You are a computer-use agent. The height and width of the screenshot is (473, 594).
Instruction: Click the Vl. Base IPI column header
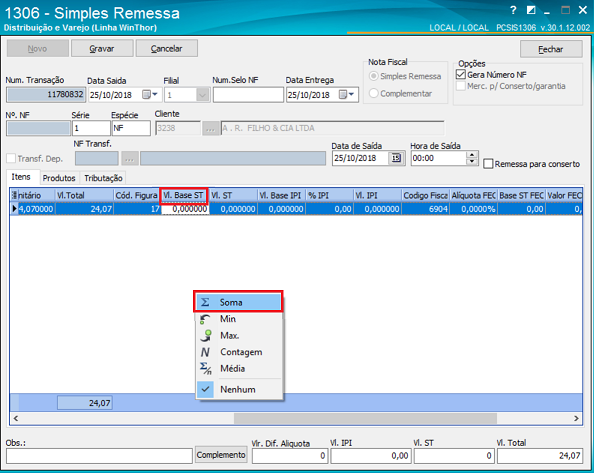281,195
